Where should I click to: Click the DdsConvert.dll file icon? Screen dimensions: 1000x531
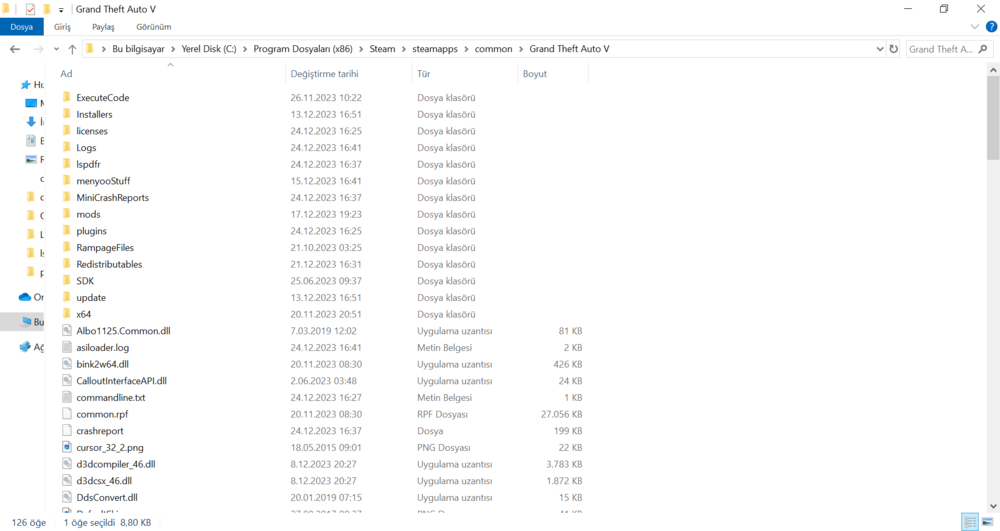pos(66,497)
